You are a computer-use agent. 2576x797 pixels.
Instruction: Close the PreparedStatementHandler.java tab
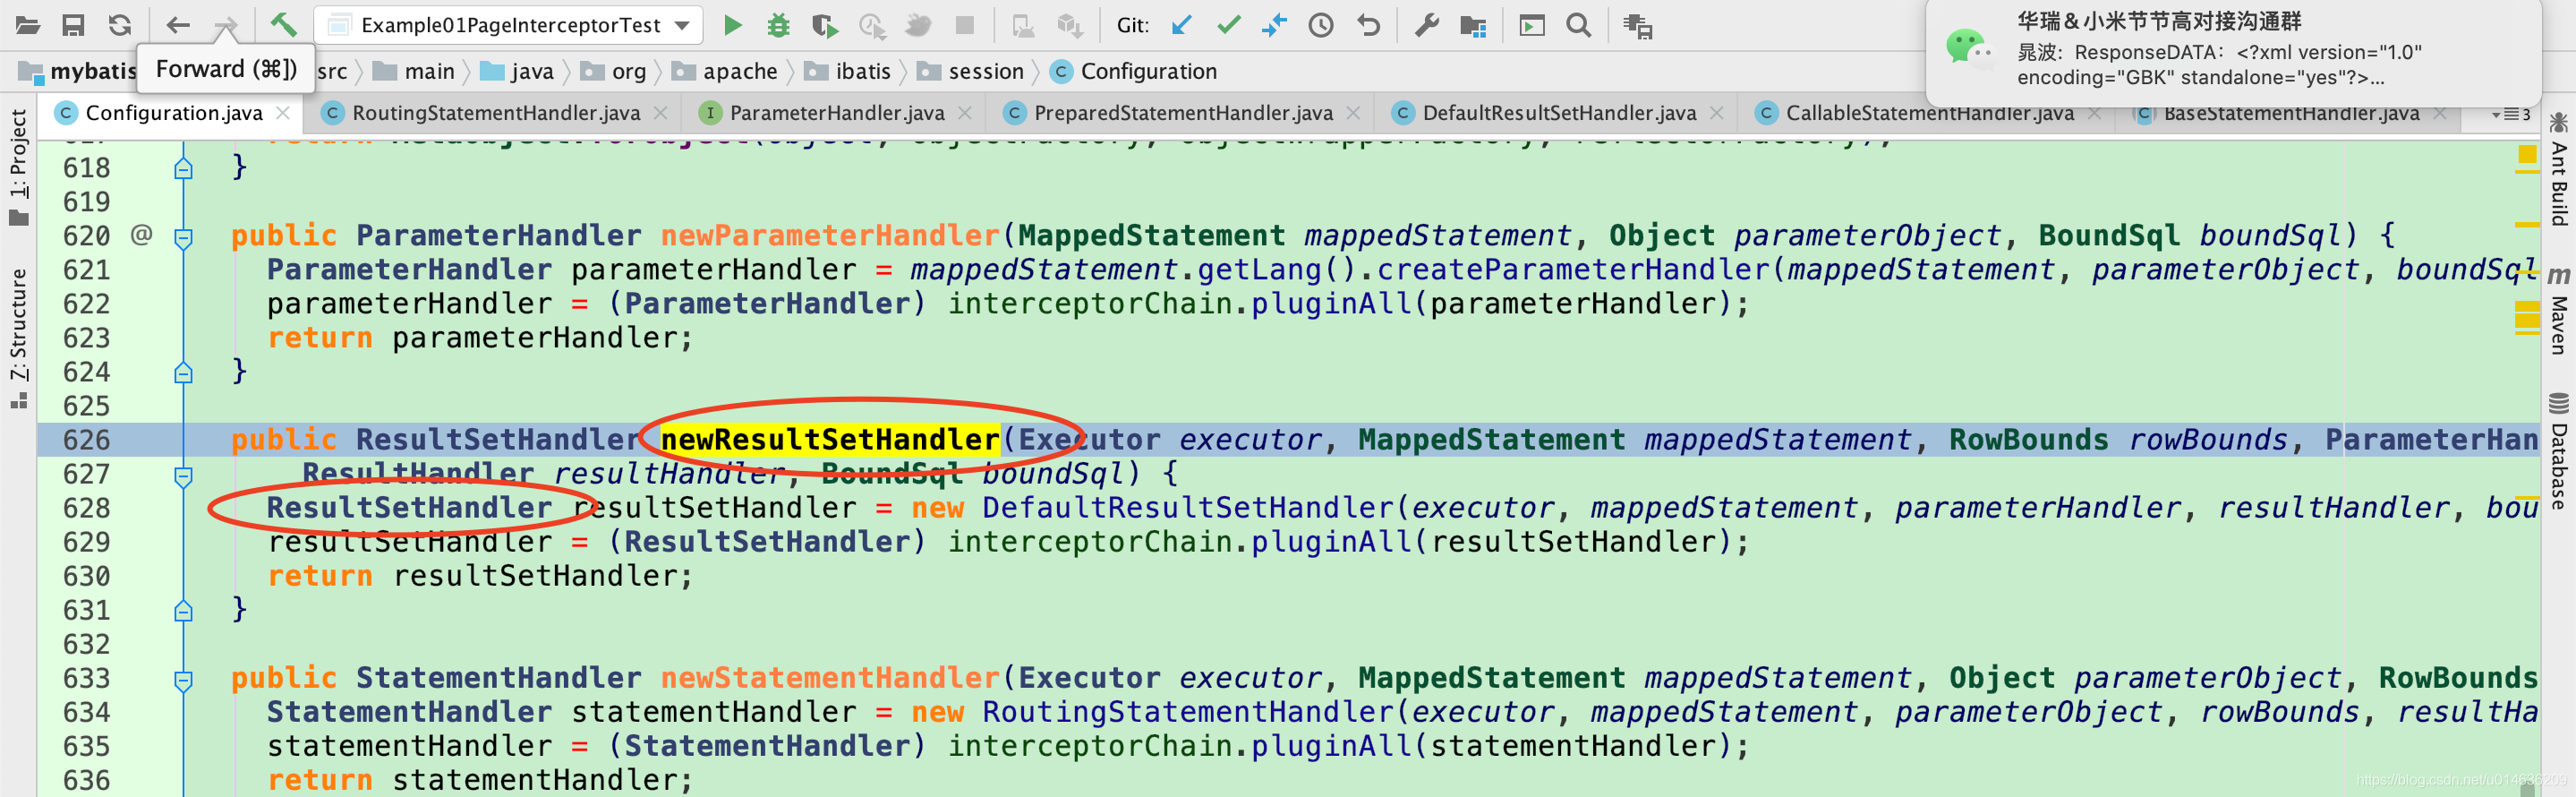(1353, 113)
